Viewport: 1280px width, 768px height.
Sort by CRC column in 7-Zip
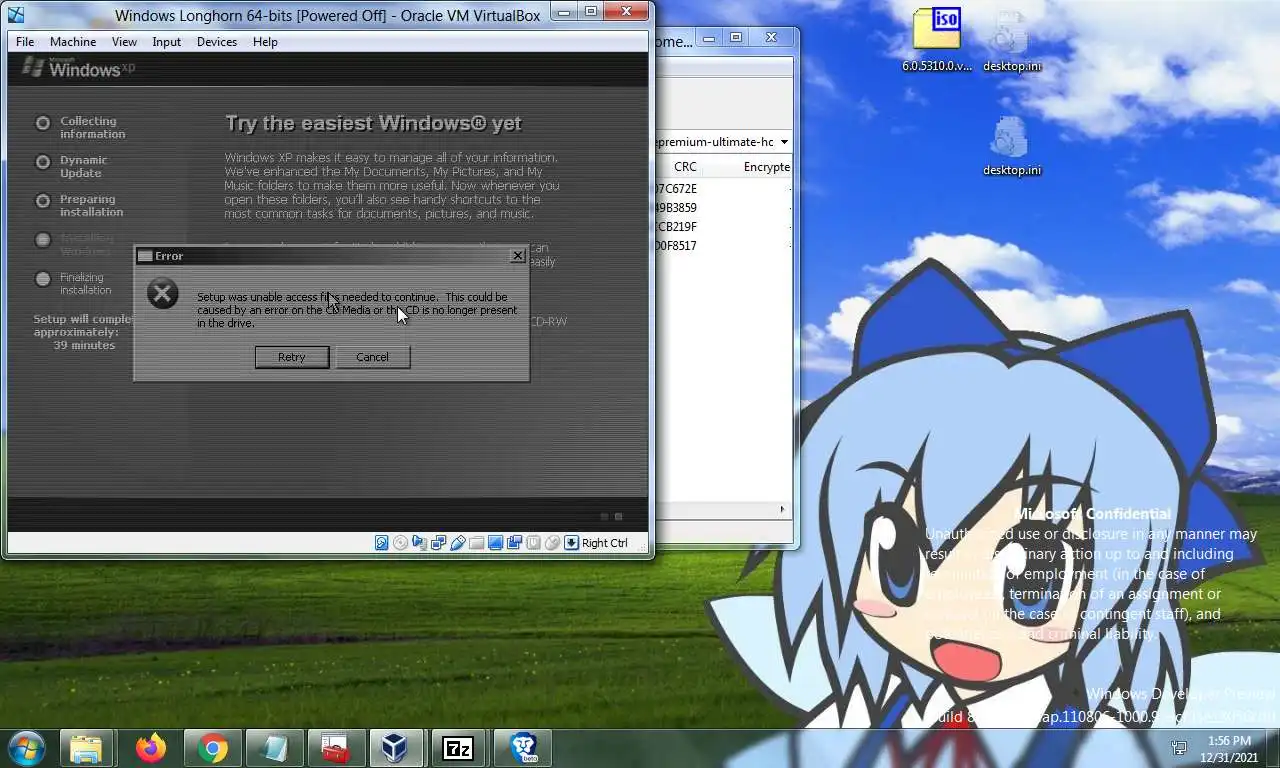click(685, 167)
